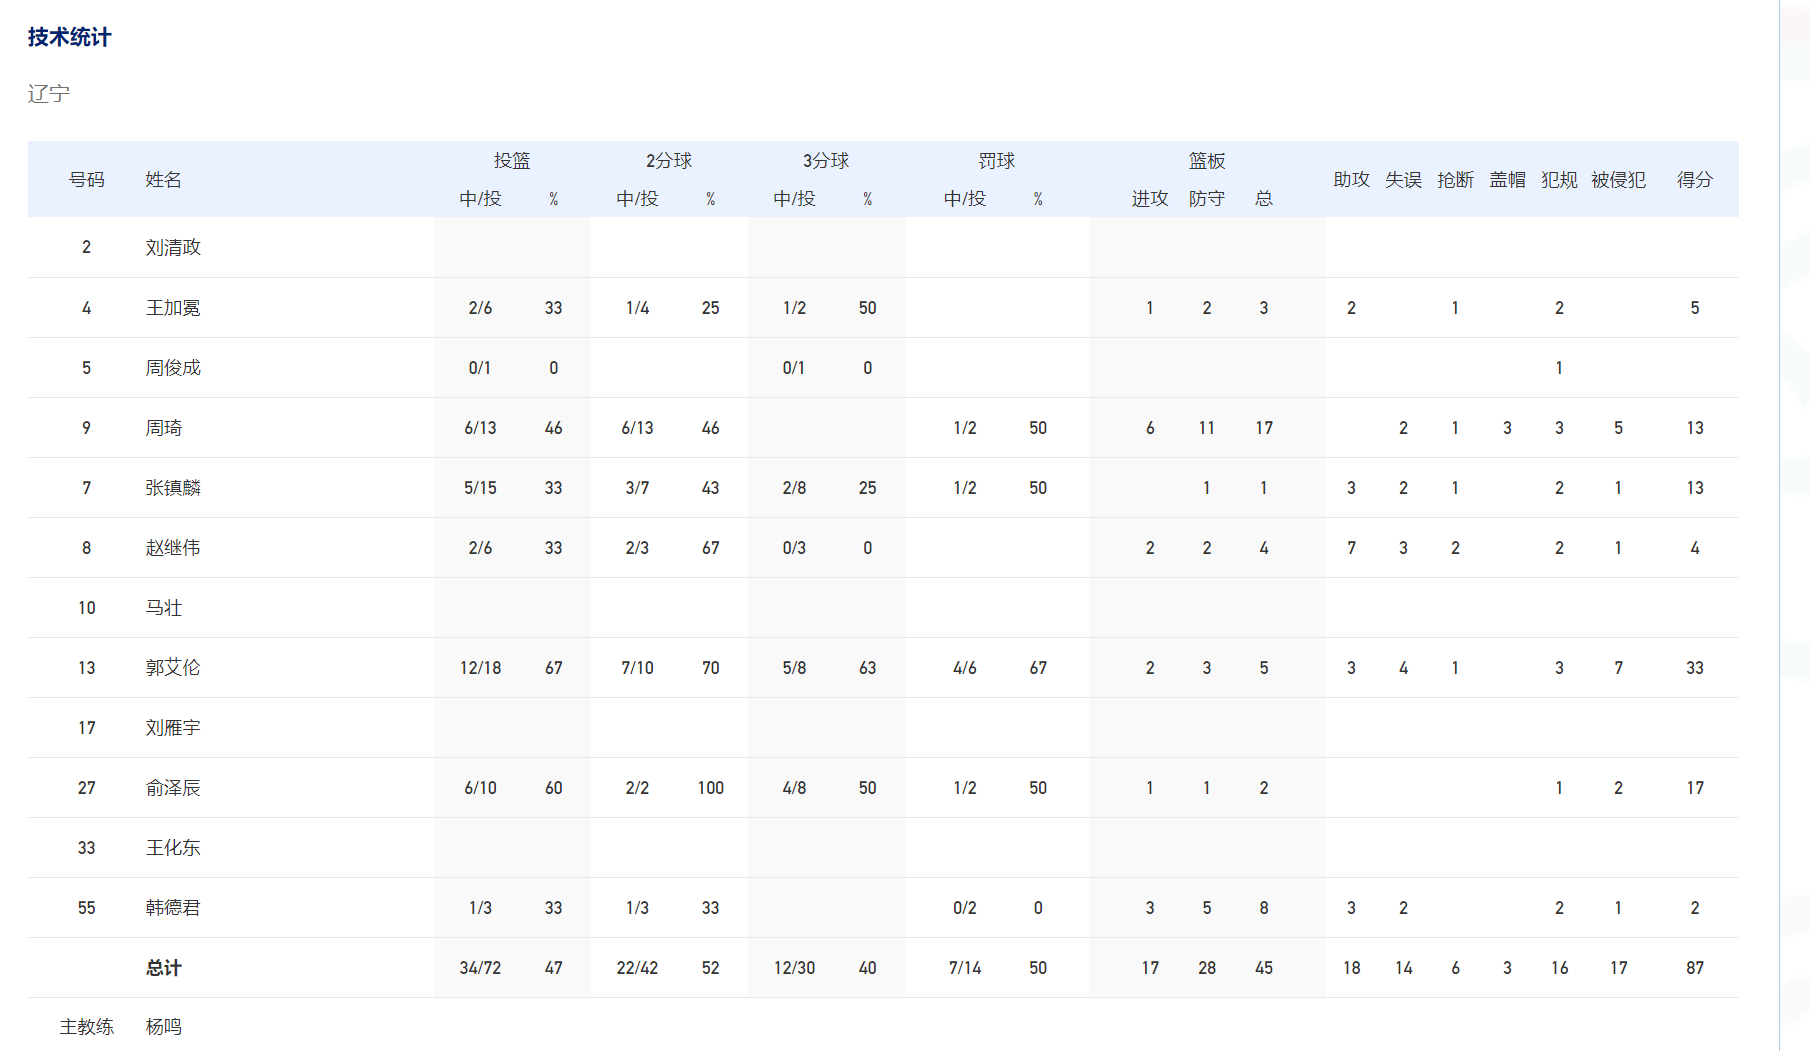Click team total points 87
Viewport: 1810px width, 1051px height.
(x=1695, y=968)
